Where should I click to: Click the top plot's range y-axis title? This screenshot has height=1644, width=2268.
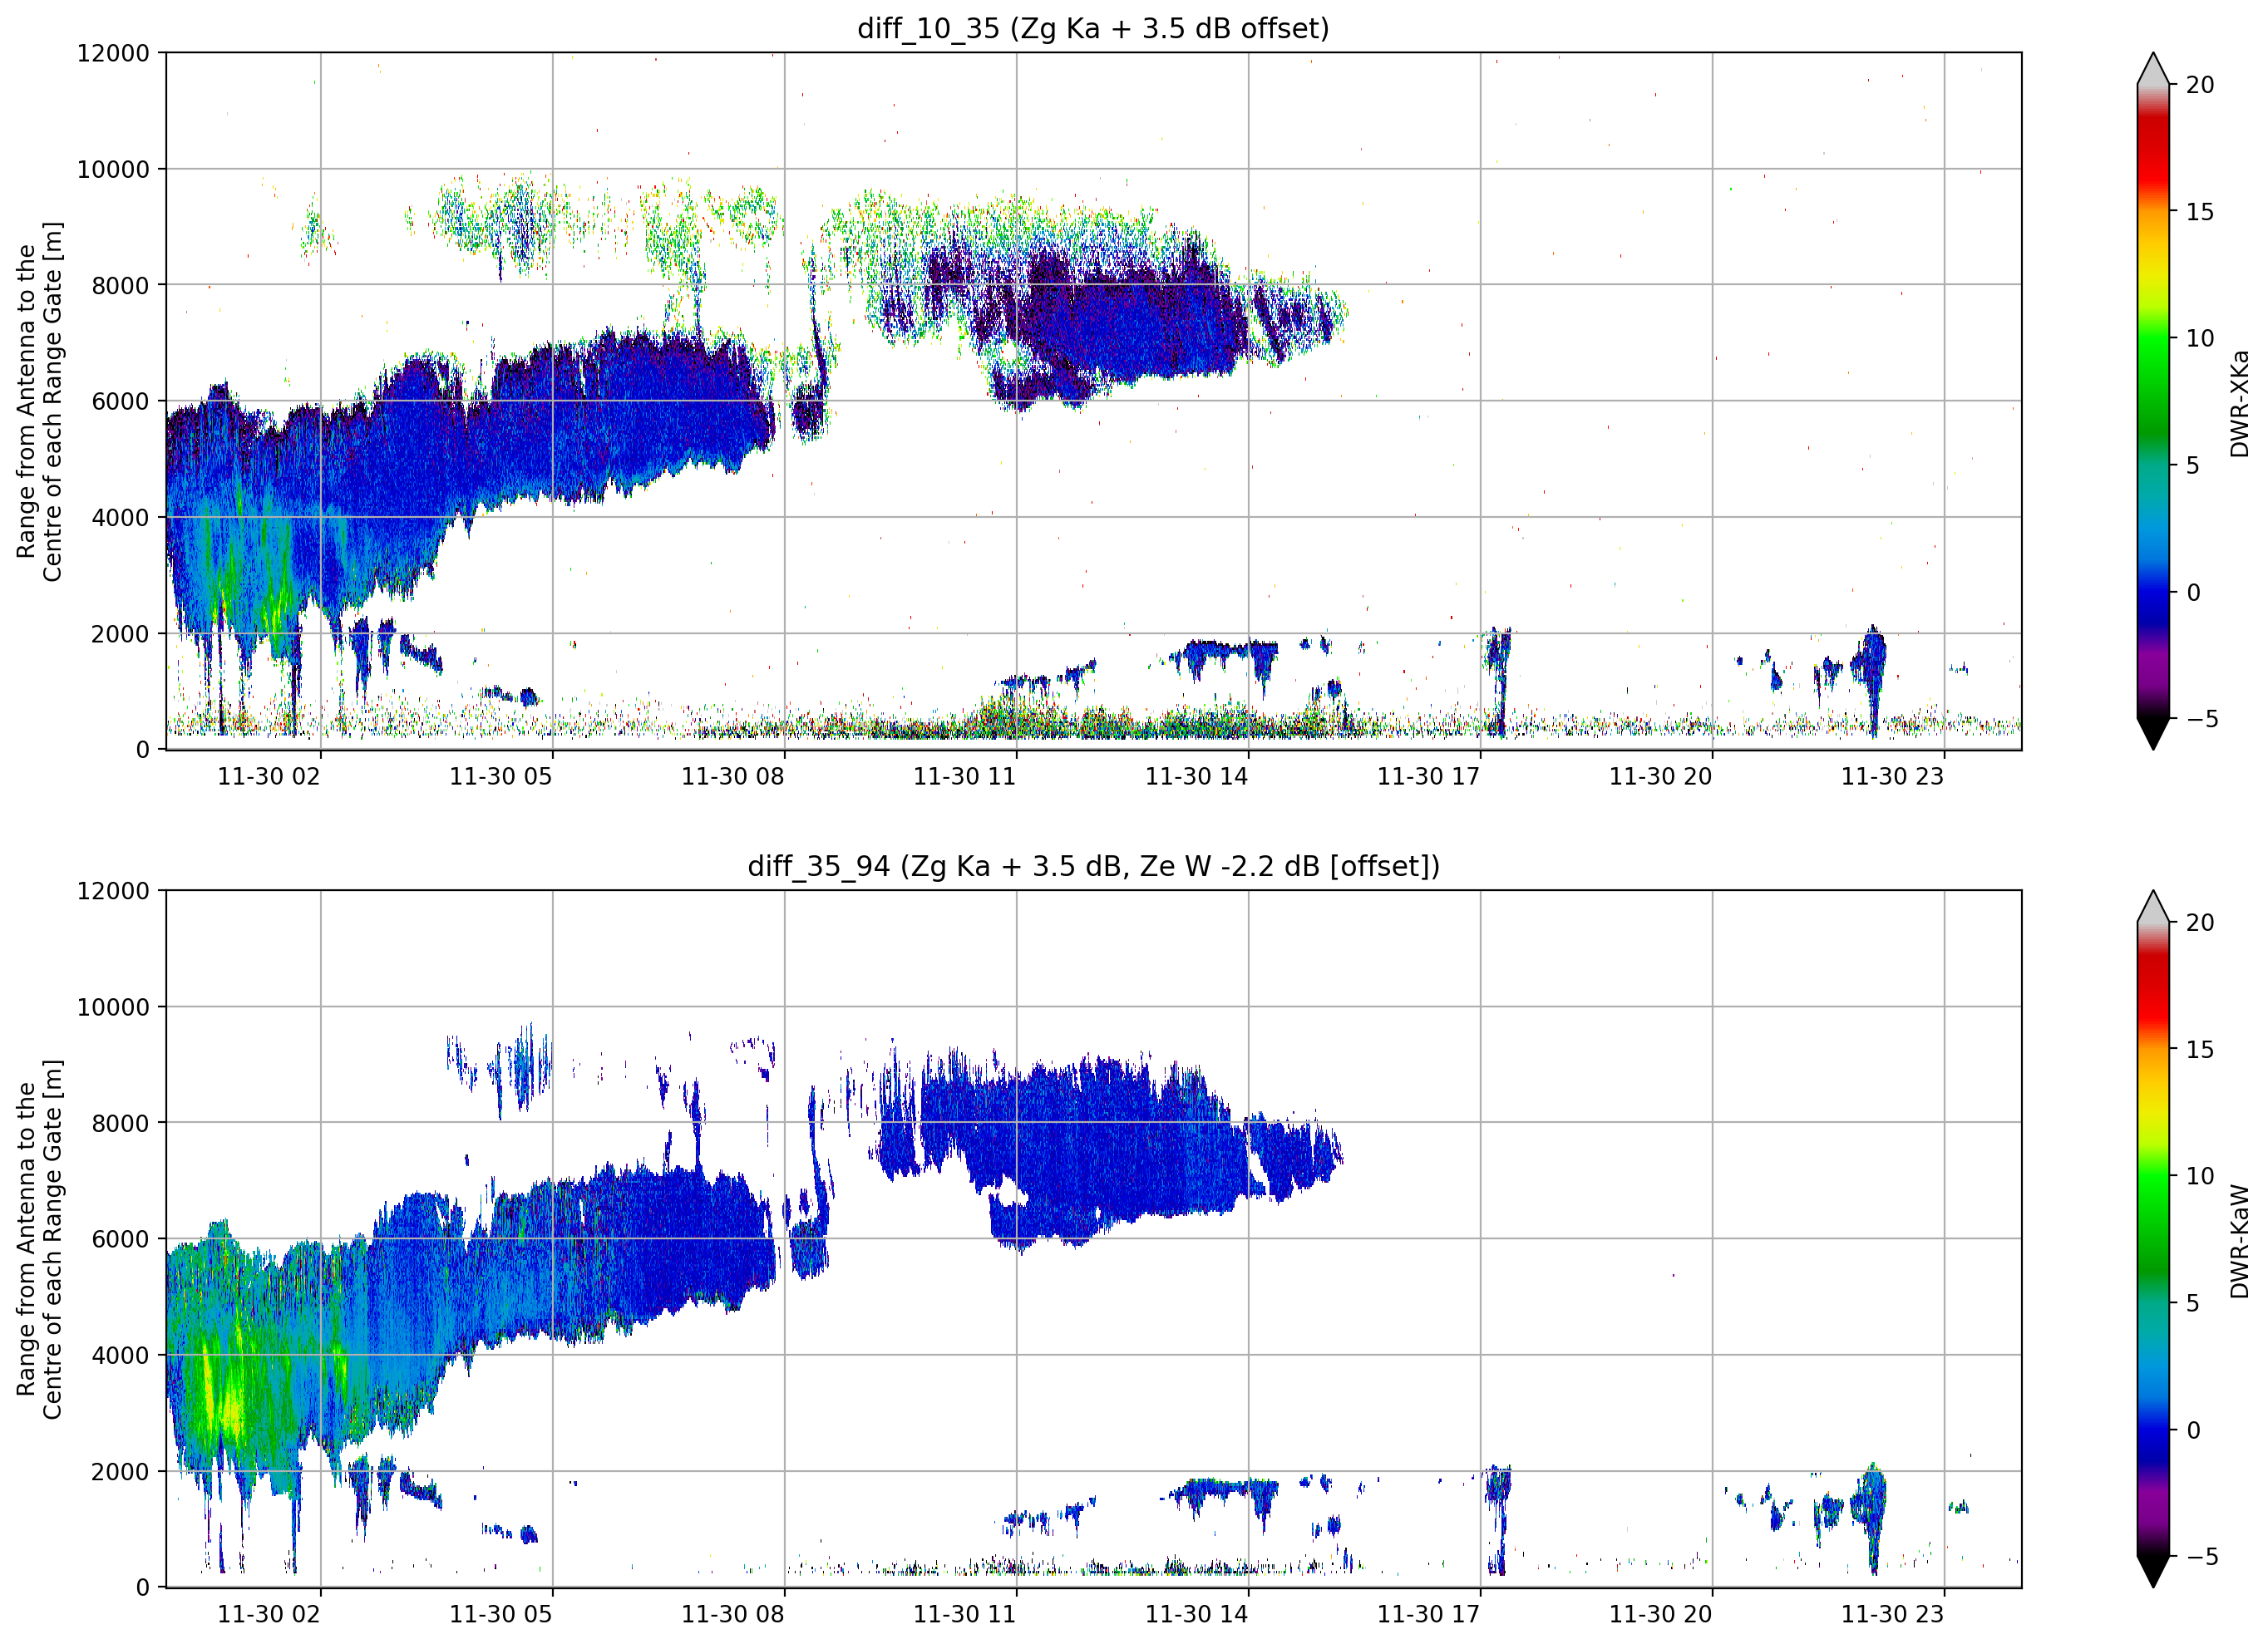pyautogui.click(x=39, y=401)
